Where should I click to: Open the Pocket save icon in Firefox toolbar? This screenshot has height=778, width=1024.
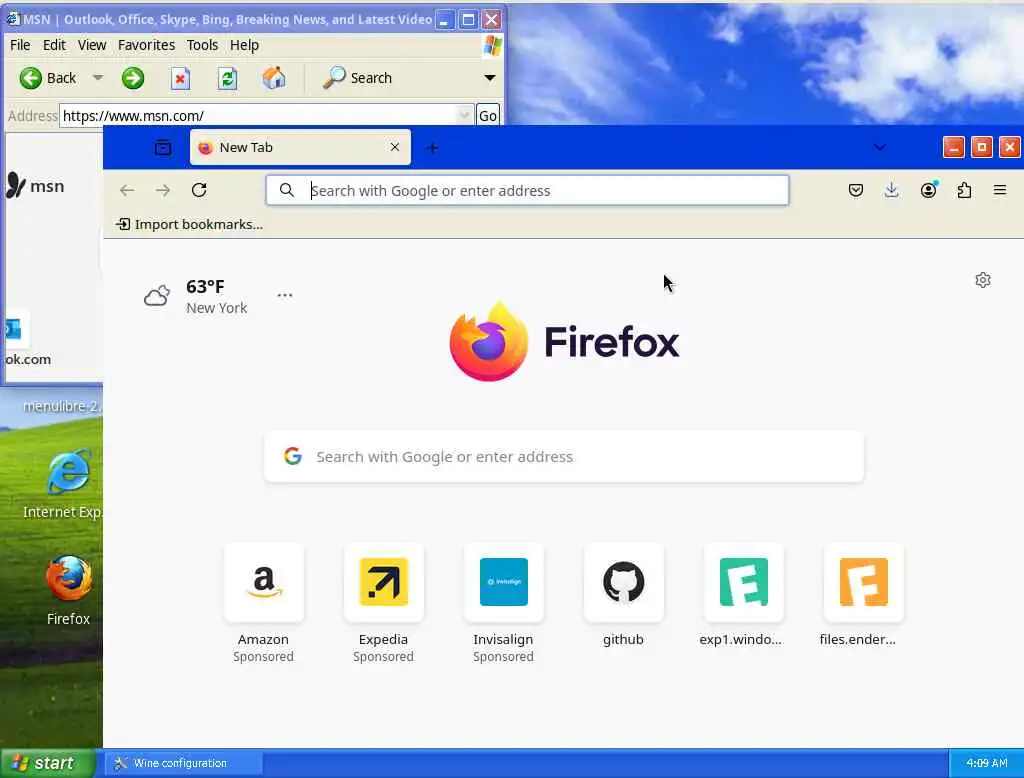[x=856, y=190]
